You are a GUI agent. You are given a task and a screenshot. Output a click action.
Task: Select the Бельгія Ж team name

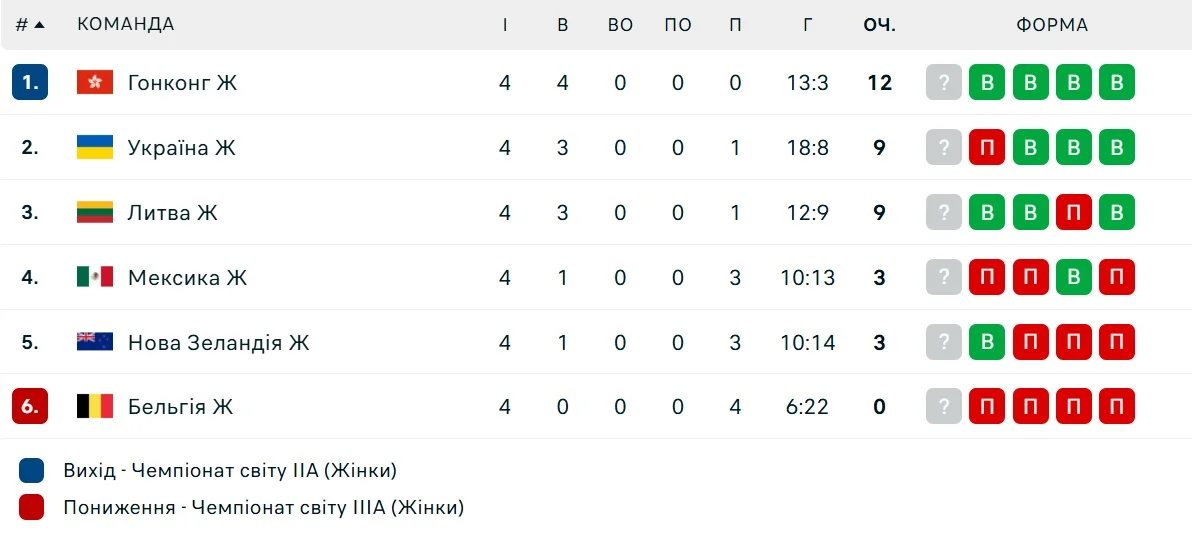coord(180,407)
